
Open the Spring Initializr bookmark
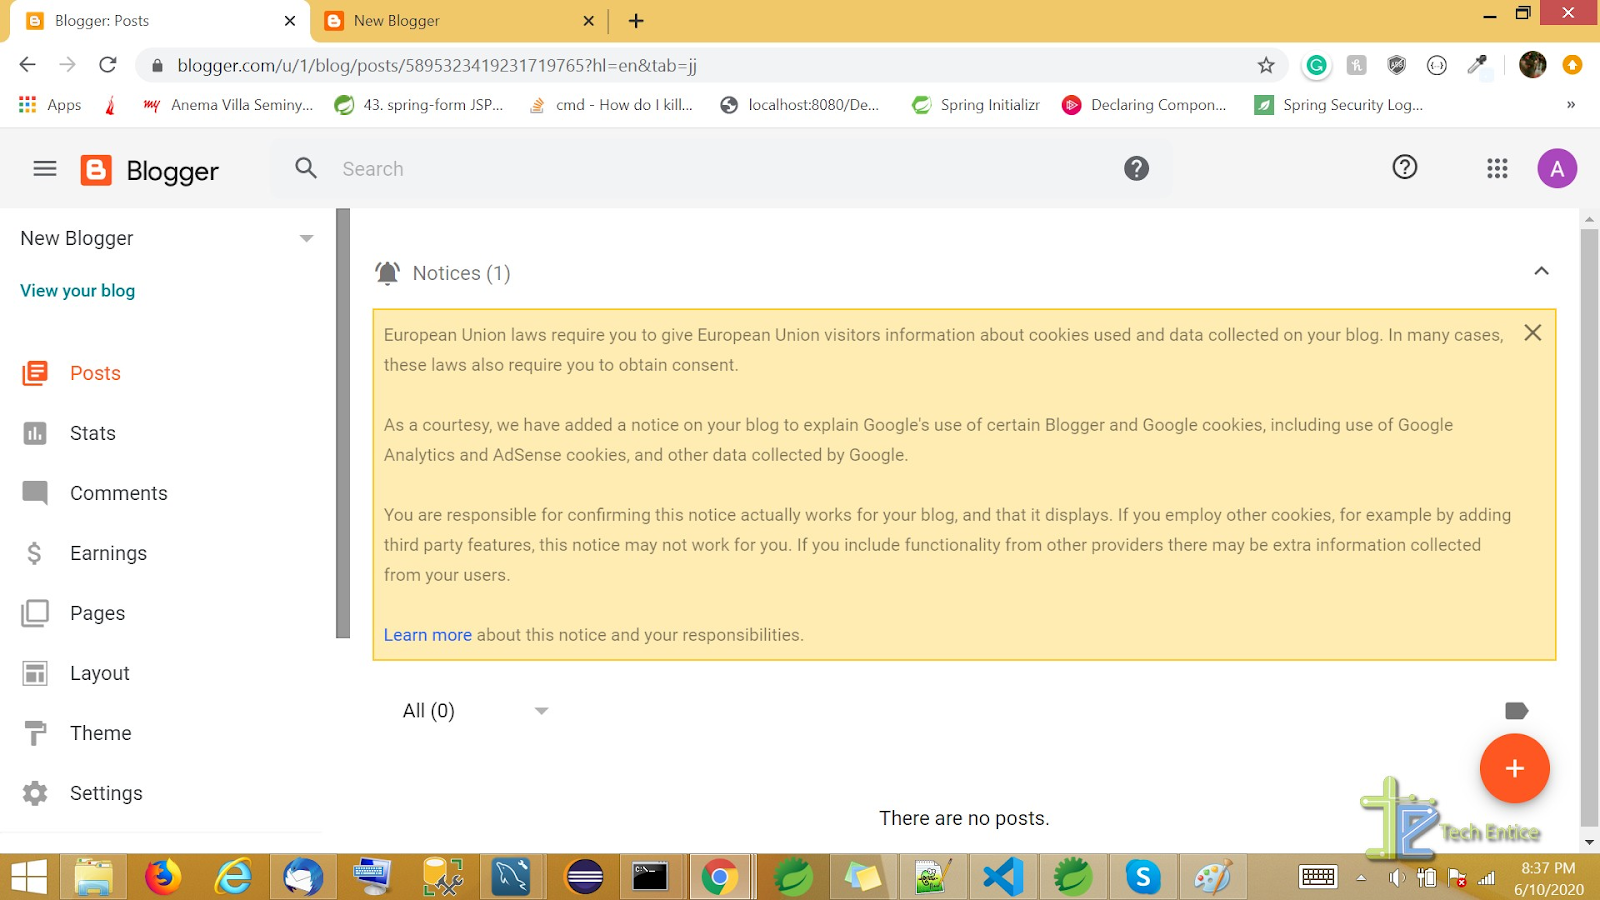[976, 105]
